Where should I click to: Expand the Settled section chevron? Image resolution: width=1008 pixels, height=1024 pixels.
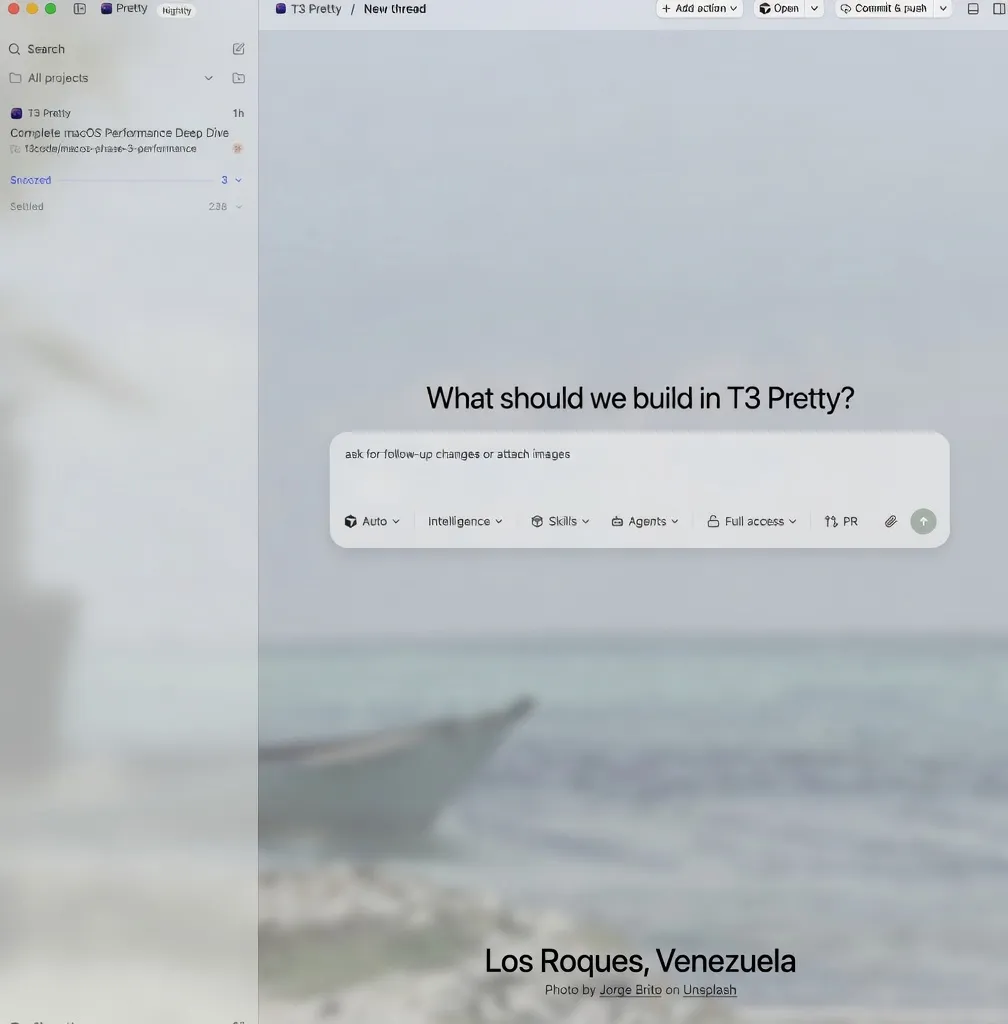pyautogui.click(x=238, y=206)
